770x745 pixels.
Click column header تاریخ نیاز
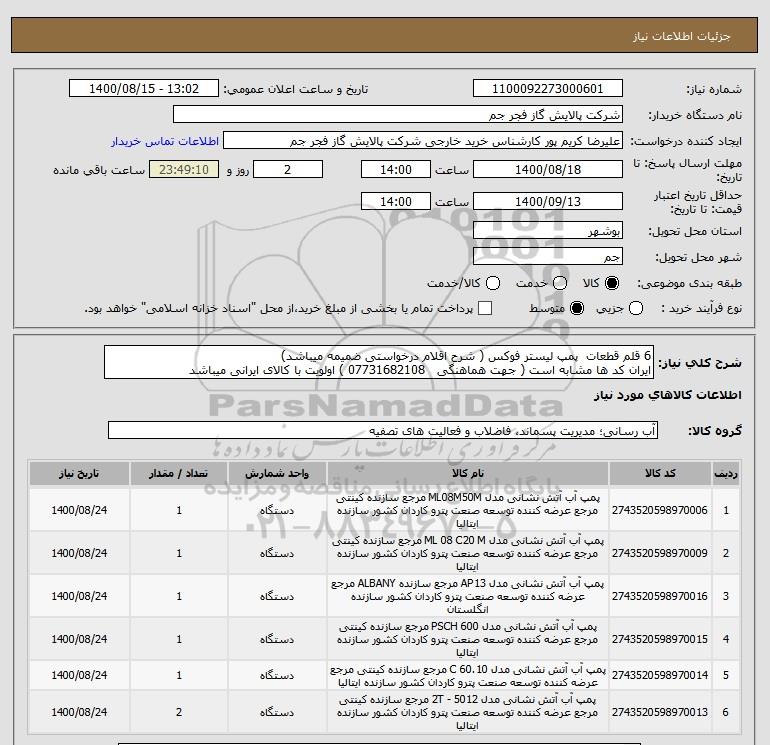click(79, 473)
